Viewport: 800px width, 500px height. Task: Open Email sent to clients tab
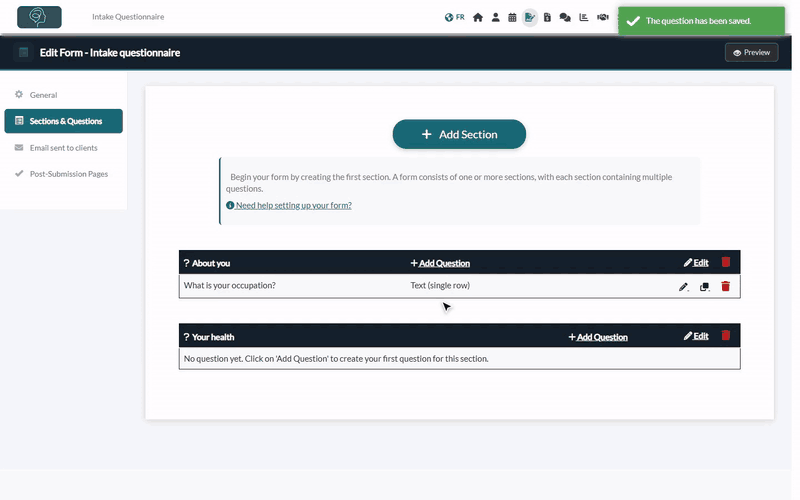[63, 148]
